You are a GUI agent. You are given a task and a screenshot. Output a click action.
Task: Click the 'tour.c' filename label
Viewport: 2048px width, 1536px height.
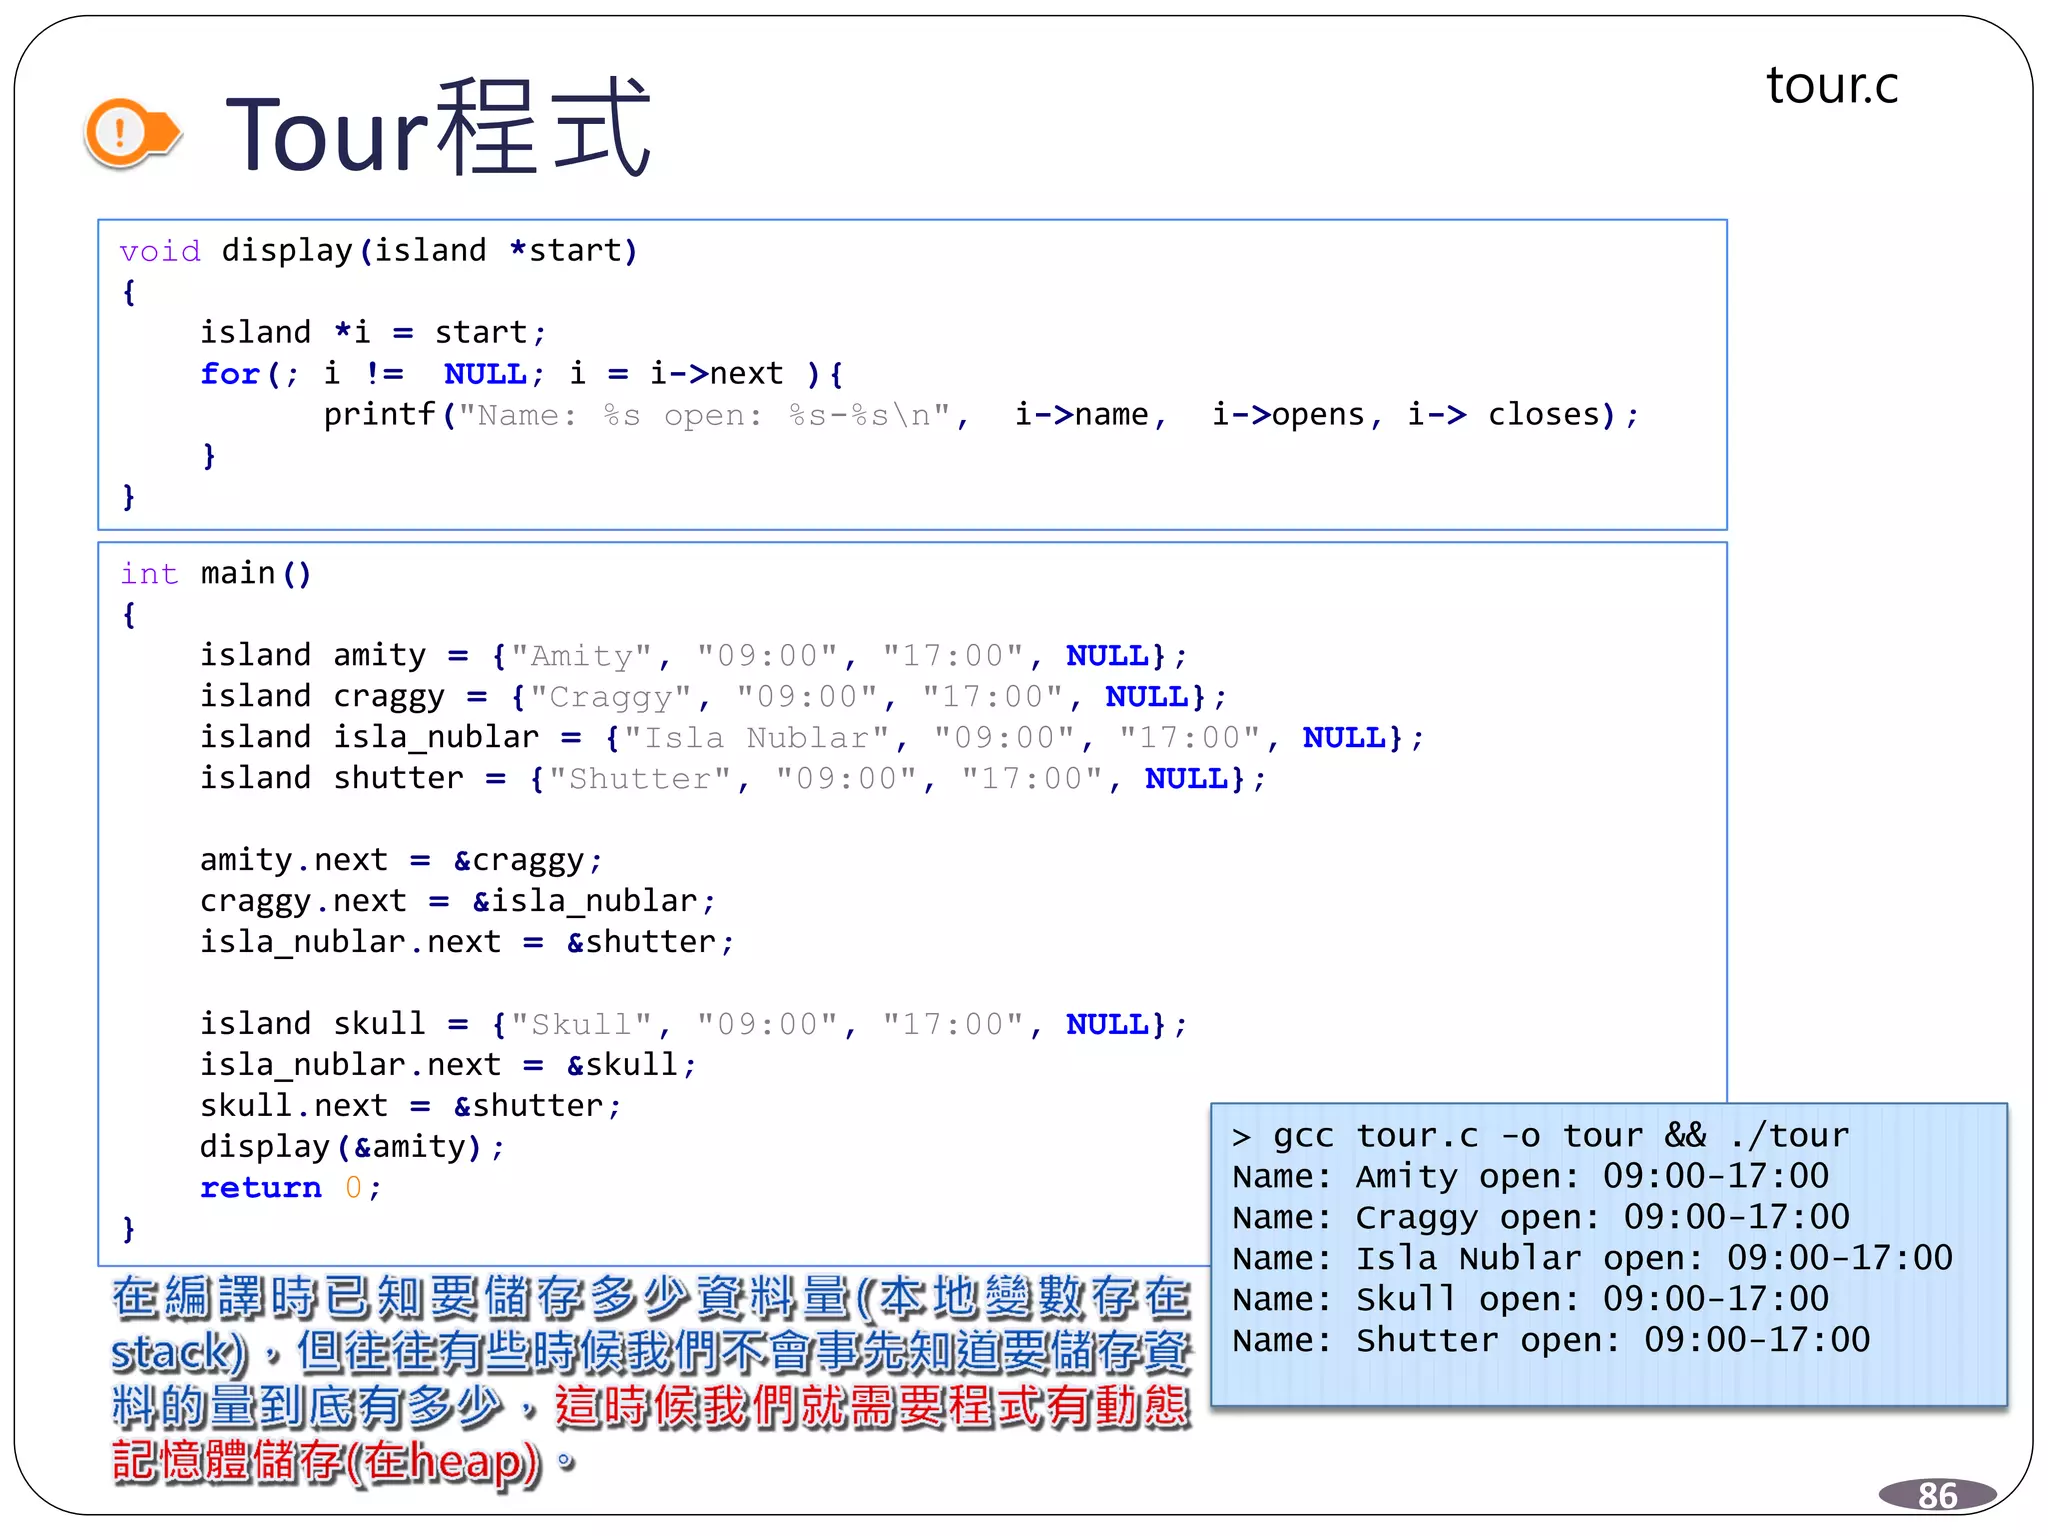click(x=1832, y=86)
